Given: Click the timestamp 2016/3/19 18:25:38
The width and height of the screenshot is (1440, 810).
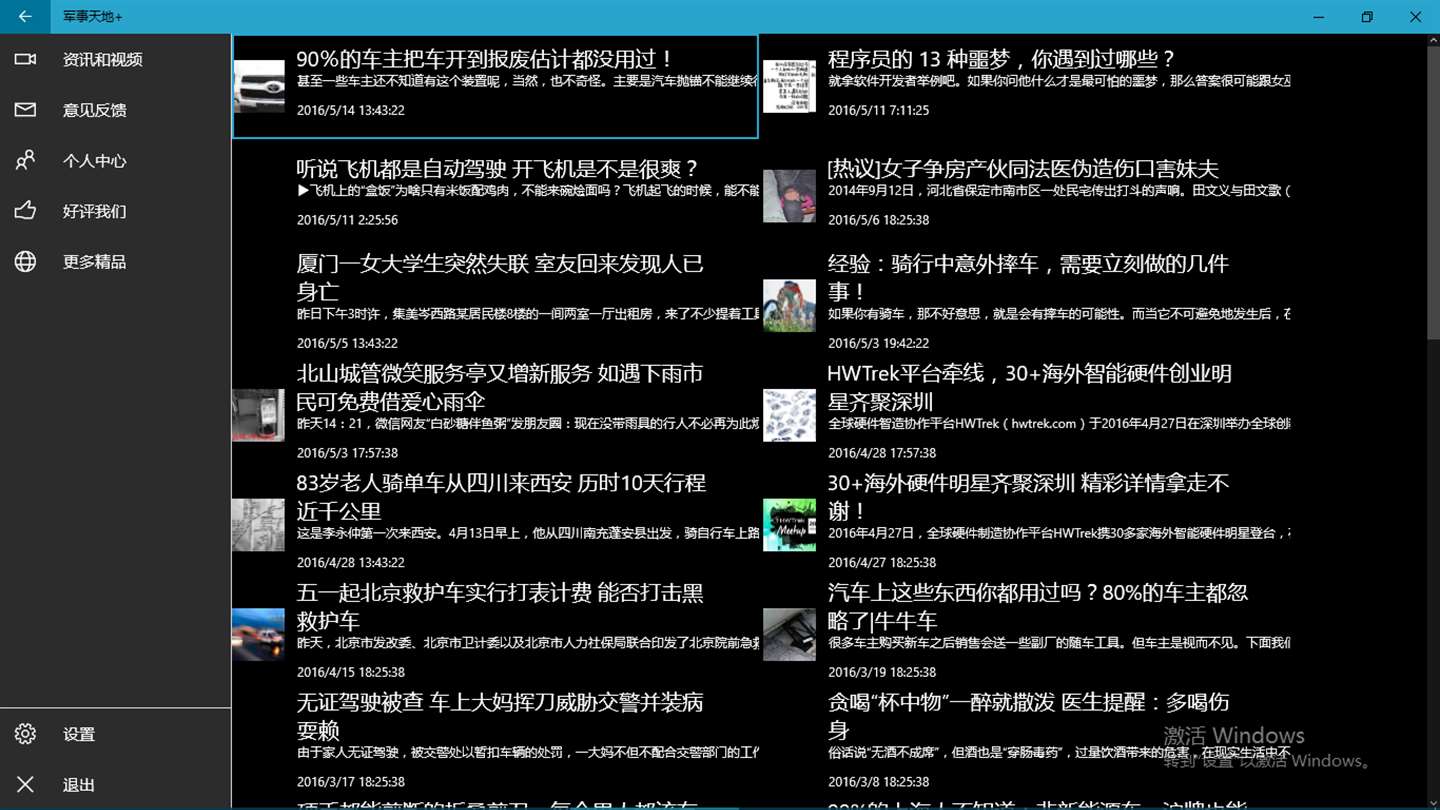Looking at the screenshot, I should [882, 672].
